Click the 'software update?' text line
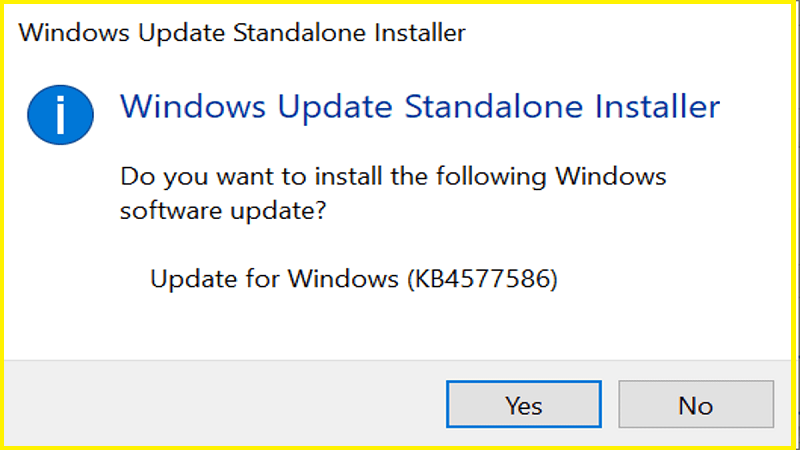This screenshot has width=800, height=450. point(224,212)
